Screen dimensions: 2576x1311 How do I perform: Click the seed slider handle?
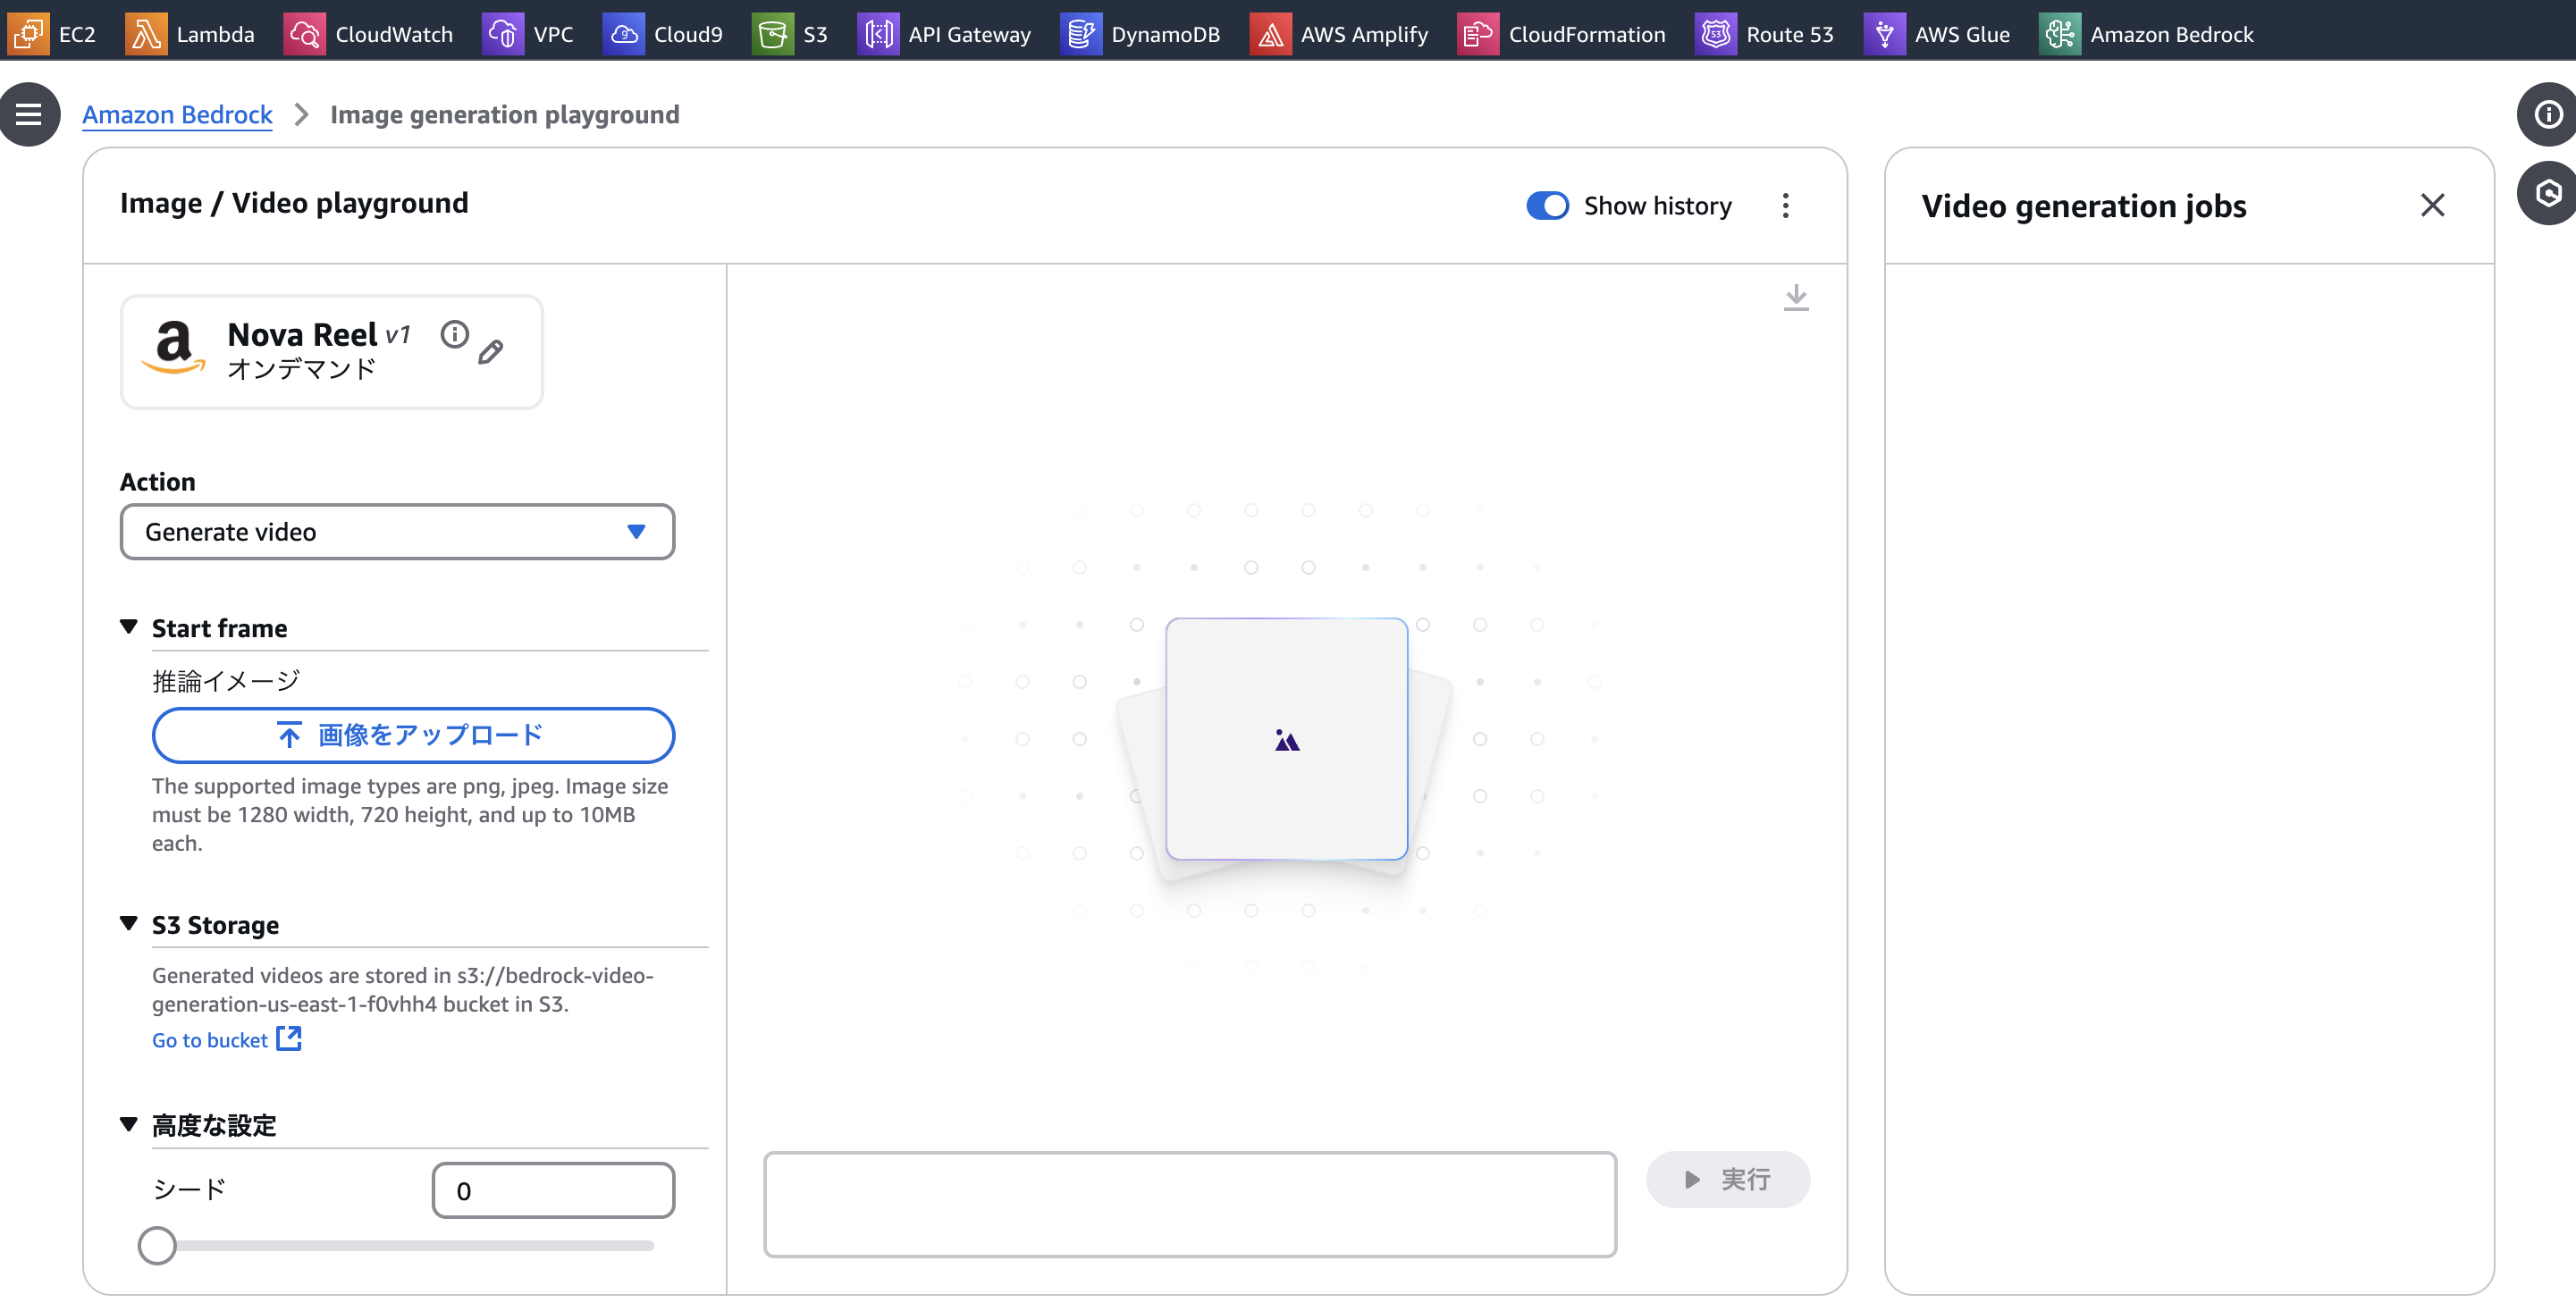(157, 1246)
